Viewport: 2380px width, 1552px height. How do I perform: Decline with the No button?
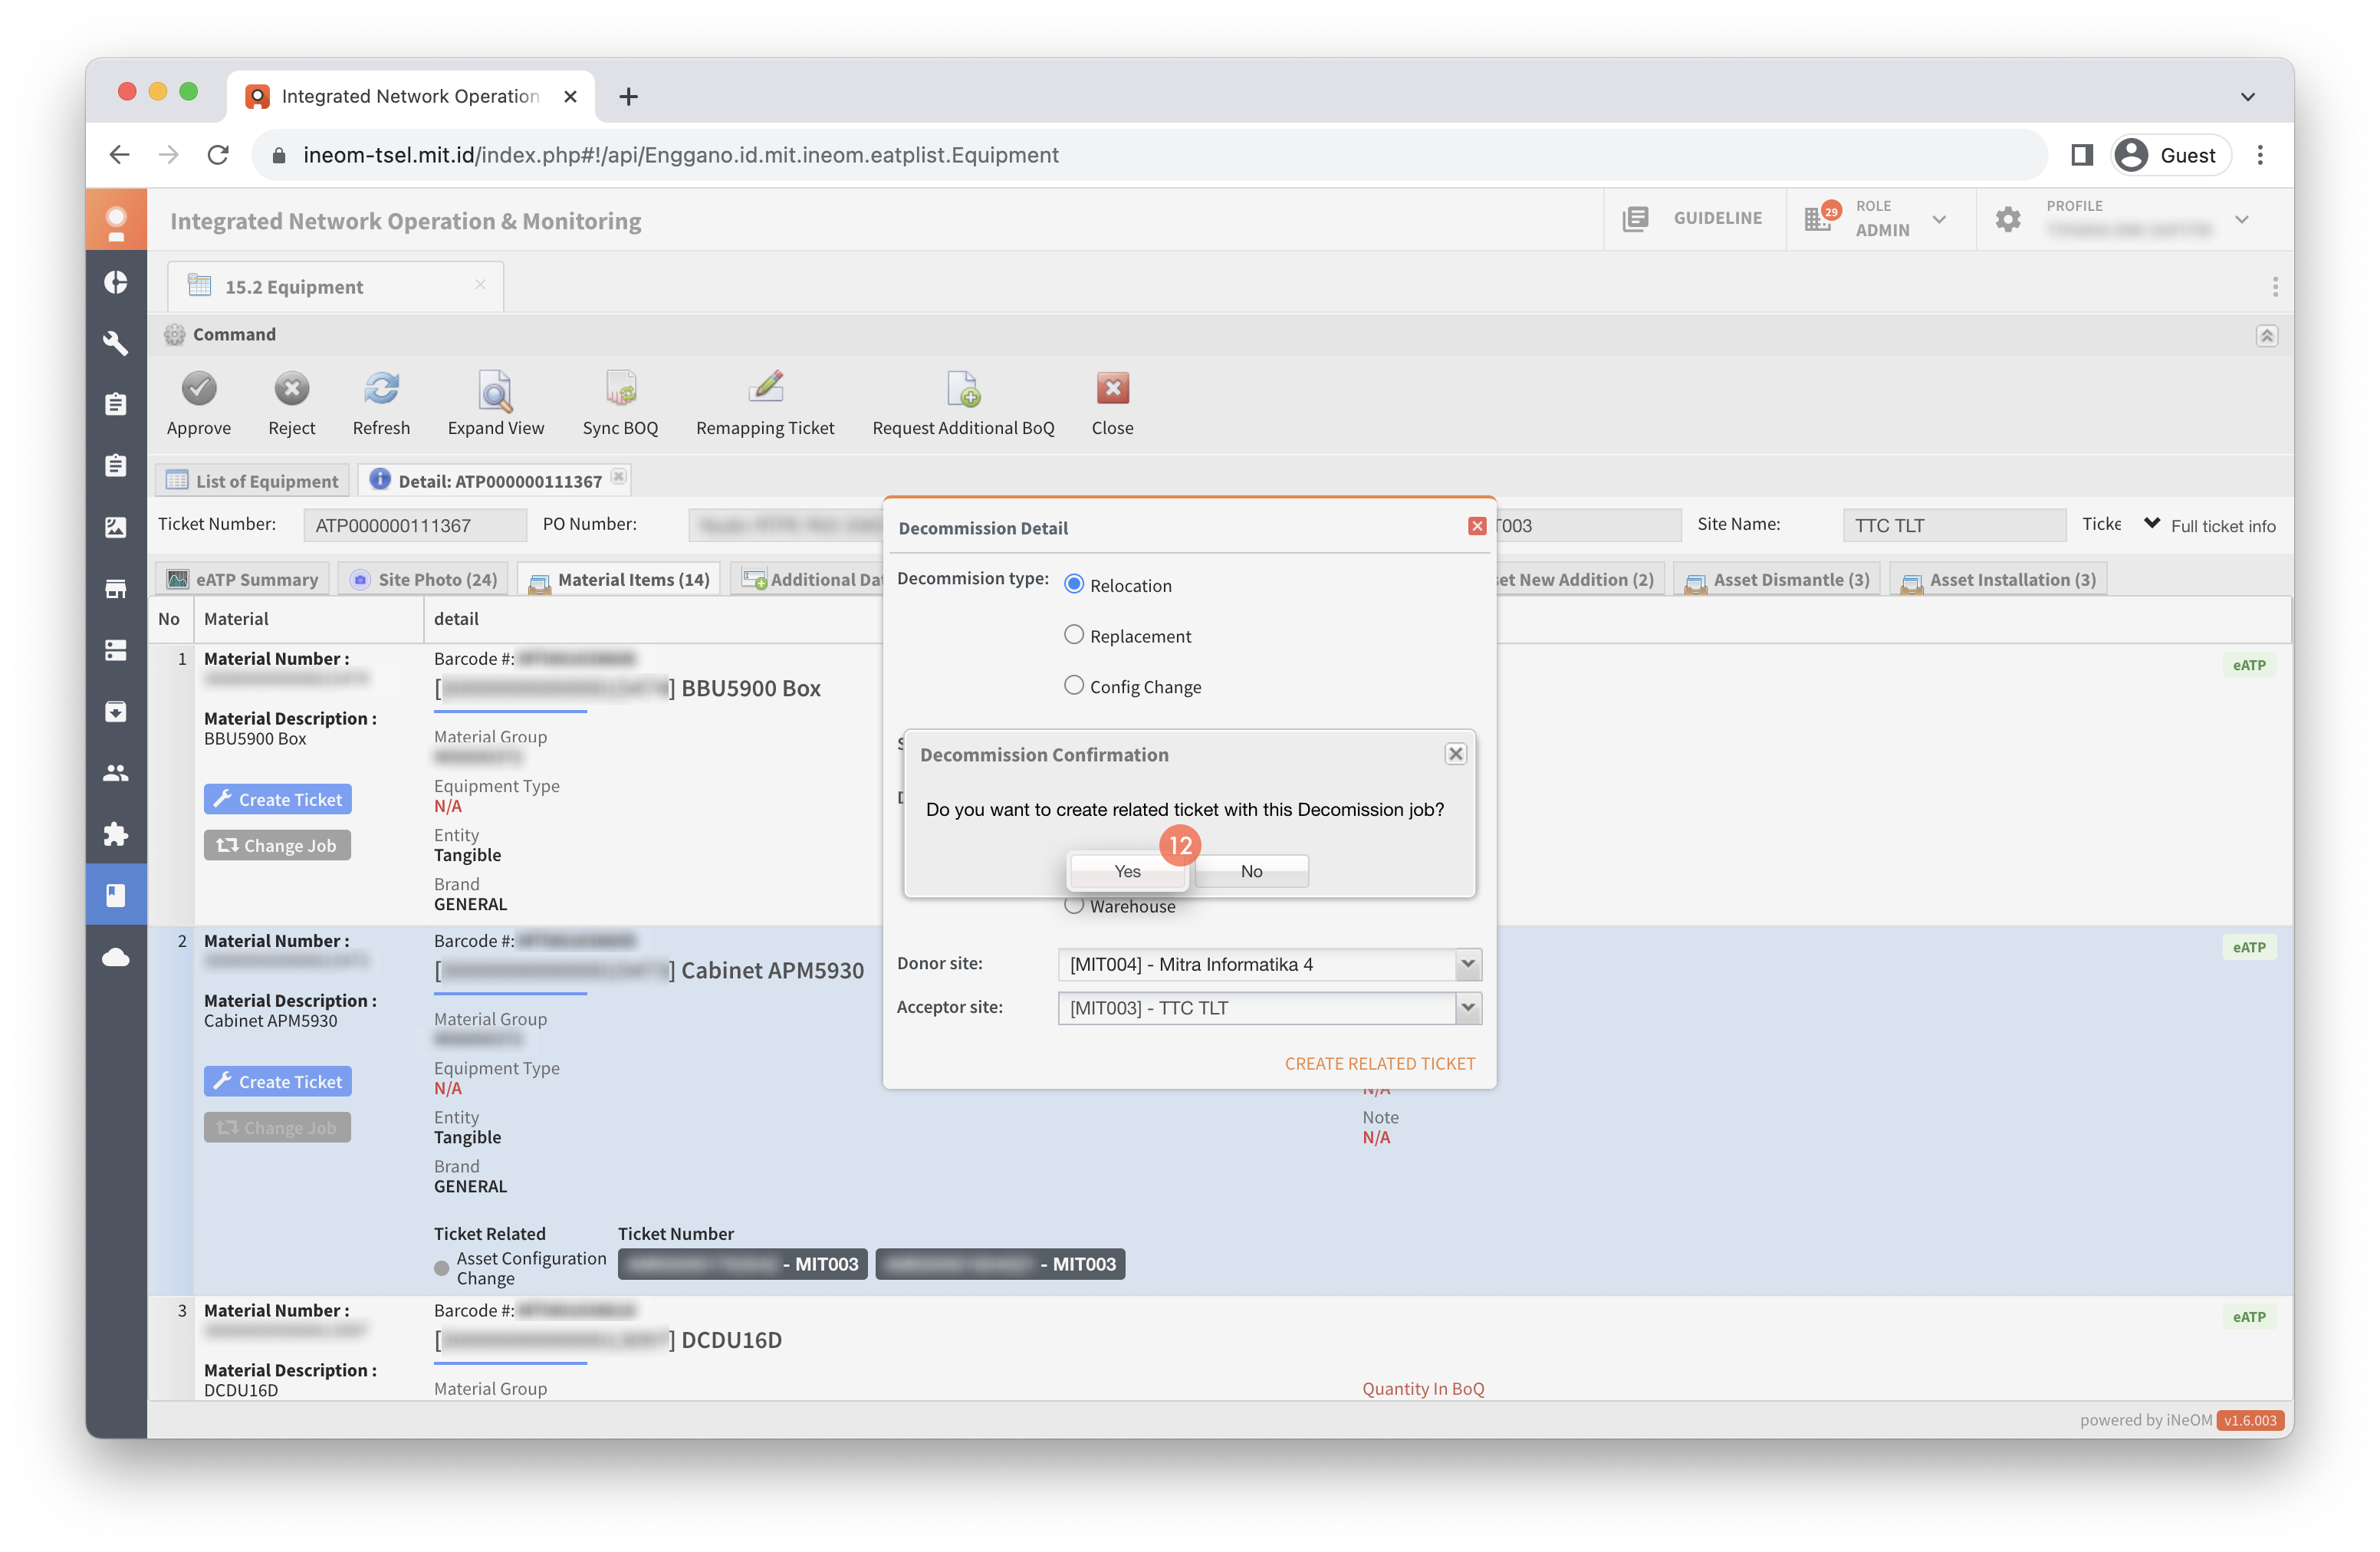click(1251, 871)
